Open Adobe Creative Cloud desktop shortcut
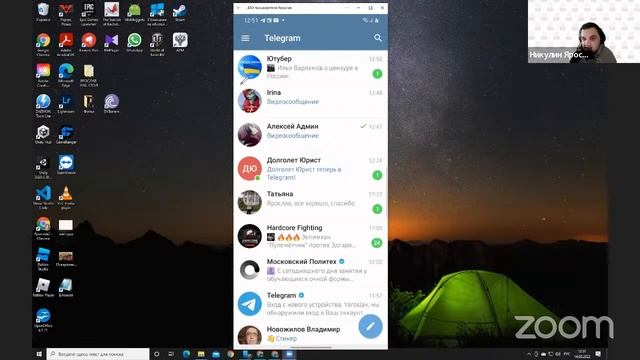This screenshot has height=360, width=640. click(x=43, y=75)
